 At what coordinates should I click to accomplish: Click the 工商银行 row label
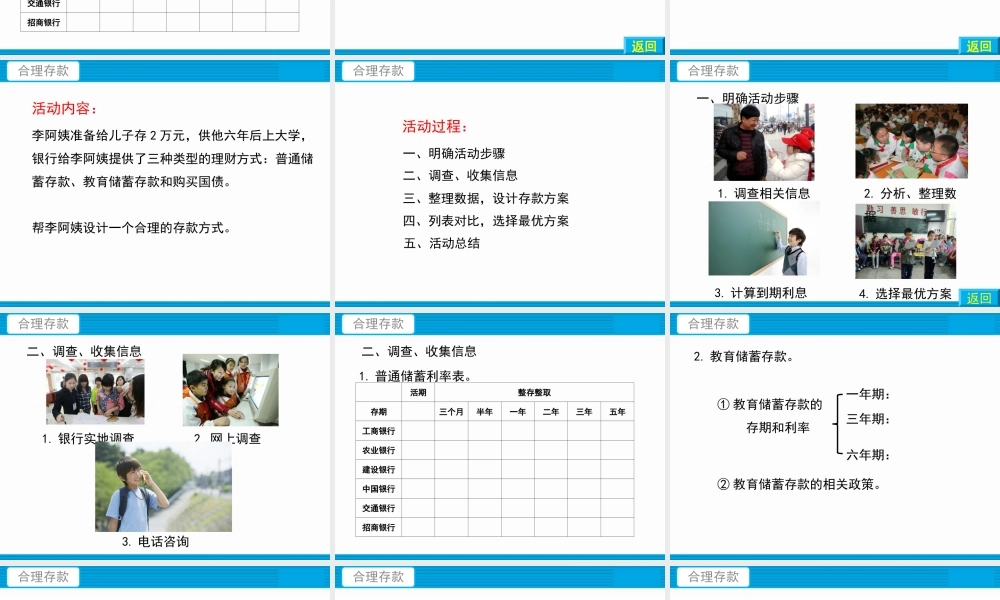[378, 431]
